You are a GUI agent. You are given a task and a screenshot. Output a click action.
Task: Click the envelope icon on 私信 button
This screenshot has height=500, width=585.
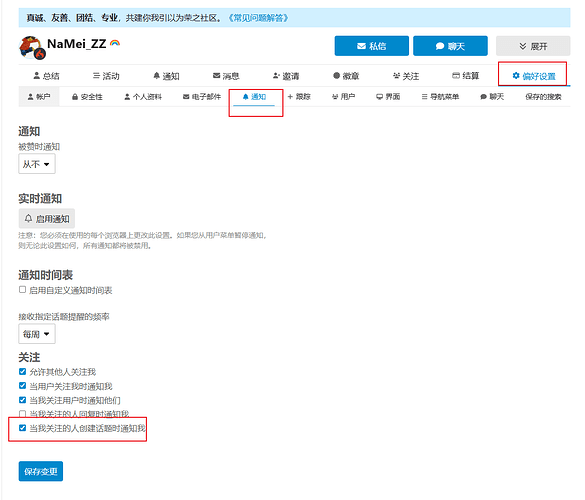361,46
